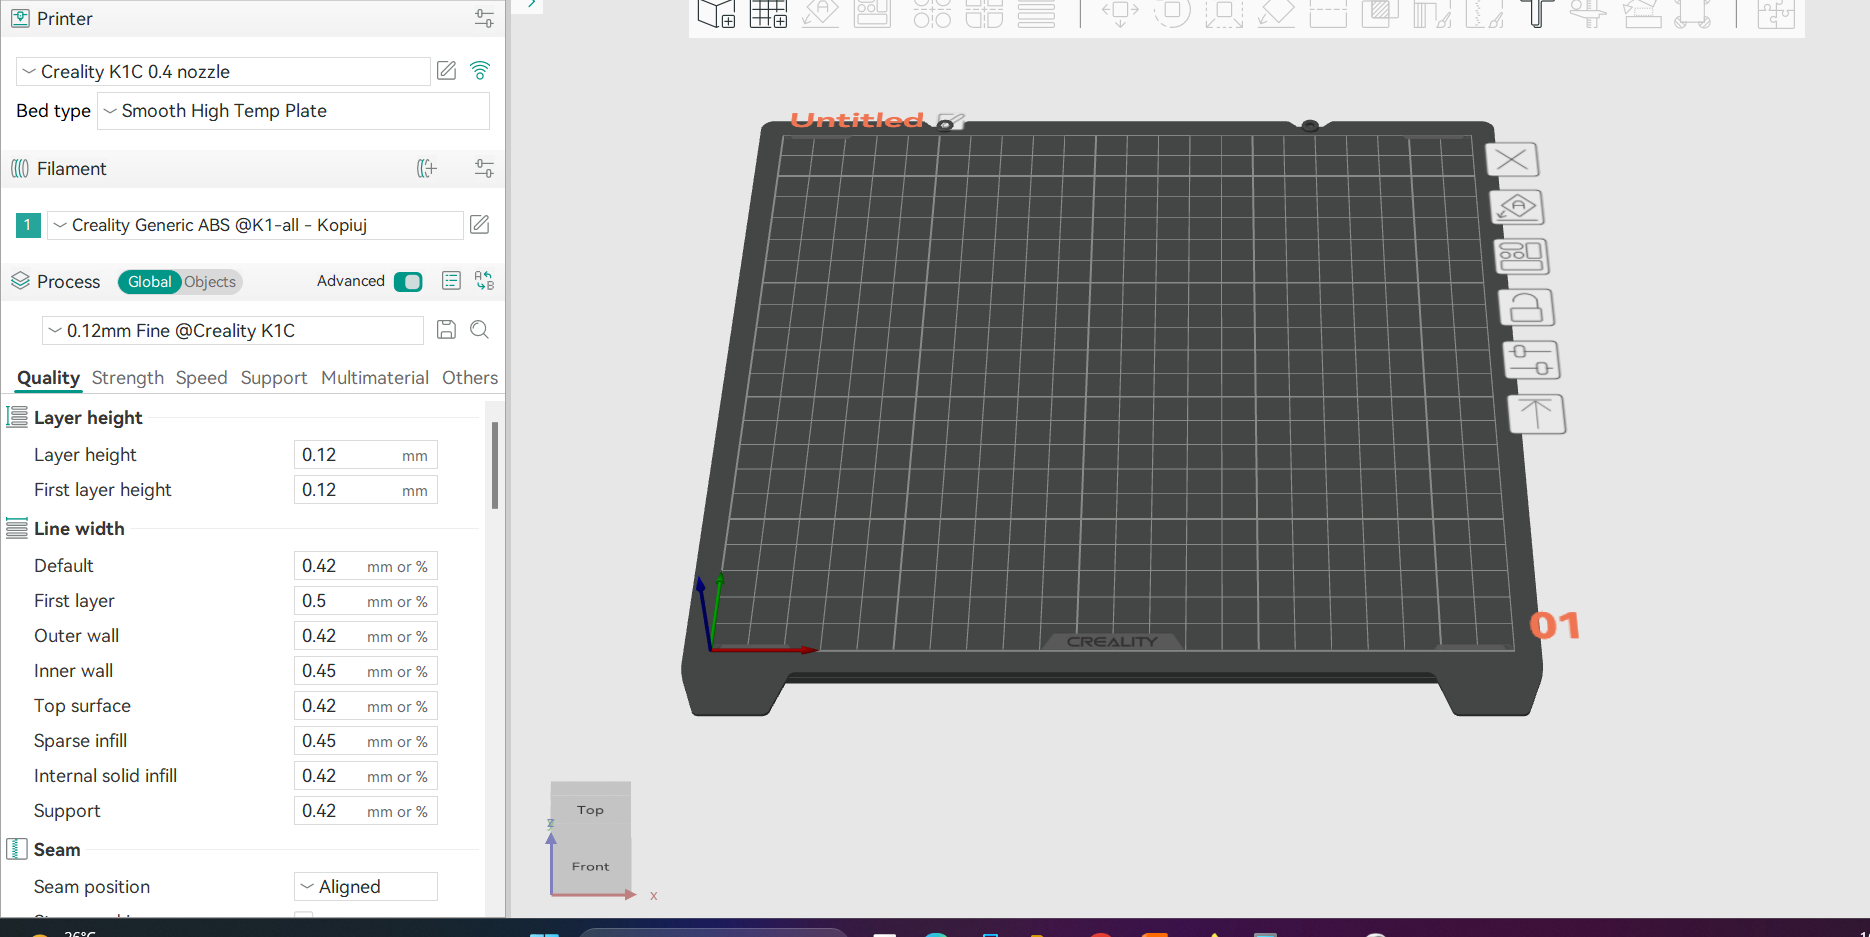Image resolution: width=1870 pixels, height=937 pixels.
Task: Click the Wi-Fi printer connection icon
Action: 480,71
